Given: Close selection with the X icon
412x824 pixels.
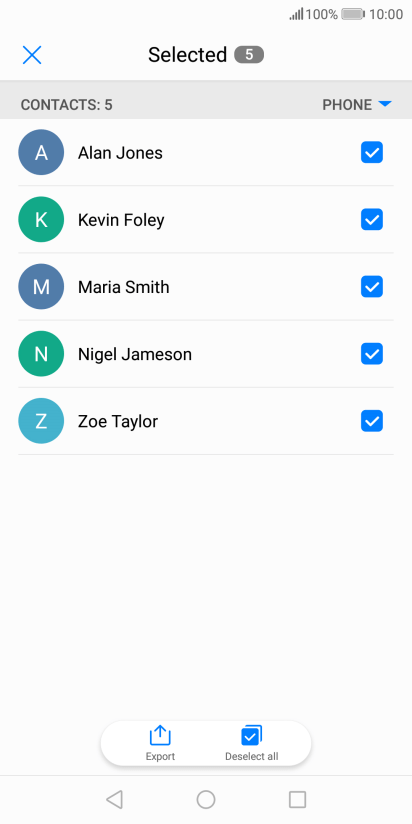Looking at the screenshot, I should click(x=32, y=55).
